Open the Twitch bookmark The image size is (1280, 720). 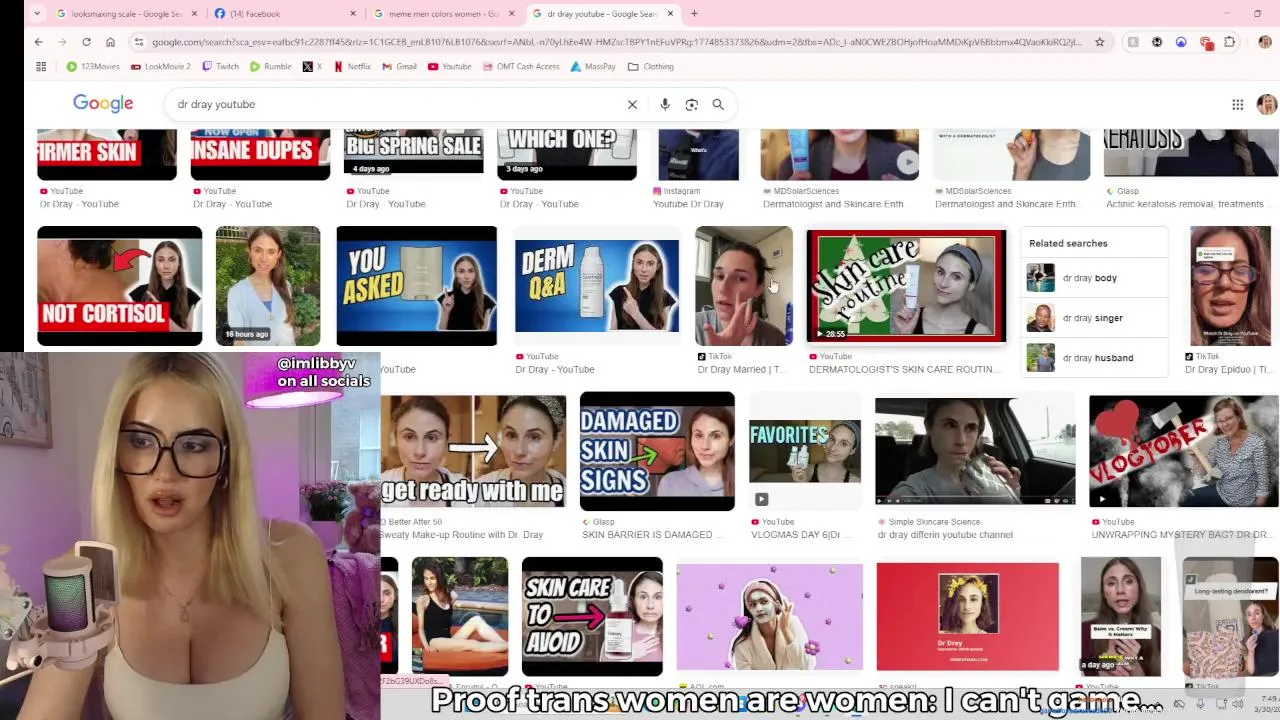(x=220, y=66)
